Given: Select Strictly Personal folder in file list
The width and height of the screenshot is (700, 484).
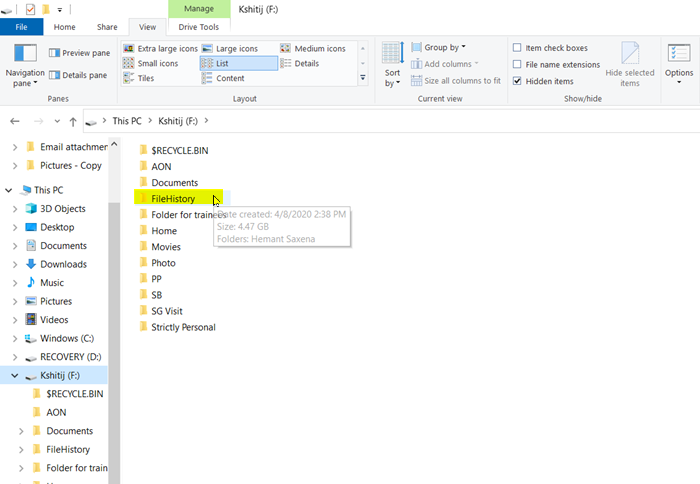Looking at the screenshot, I should pyautogui.click(x=177, y=327).
